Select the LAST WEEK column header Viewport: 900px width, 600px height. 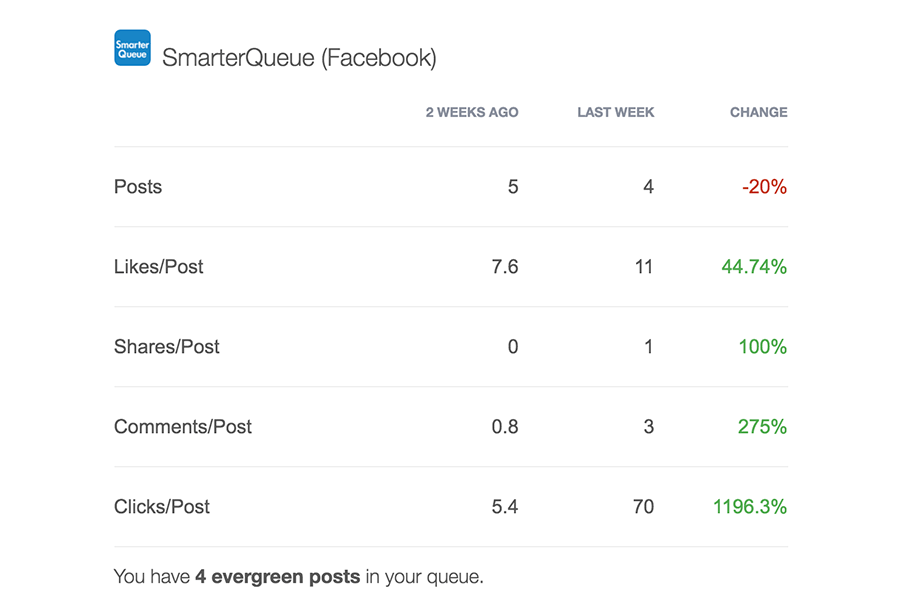point(615,112)
